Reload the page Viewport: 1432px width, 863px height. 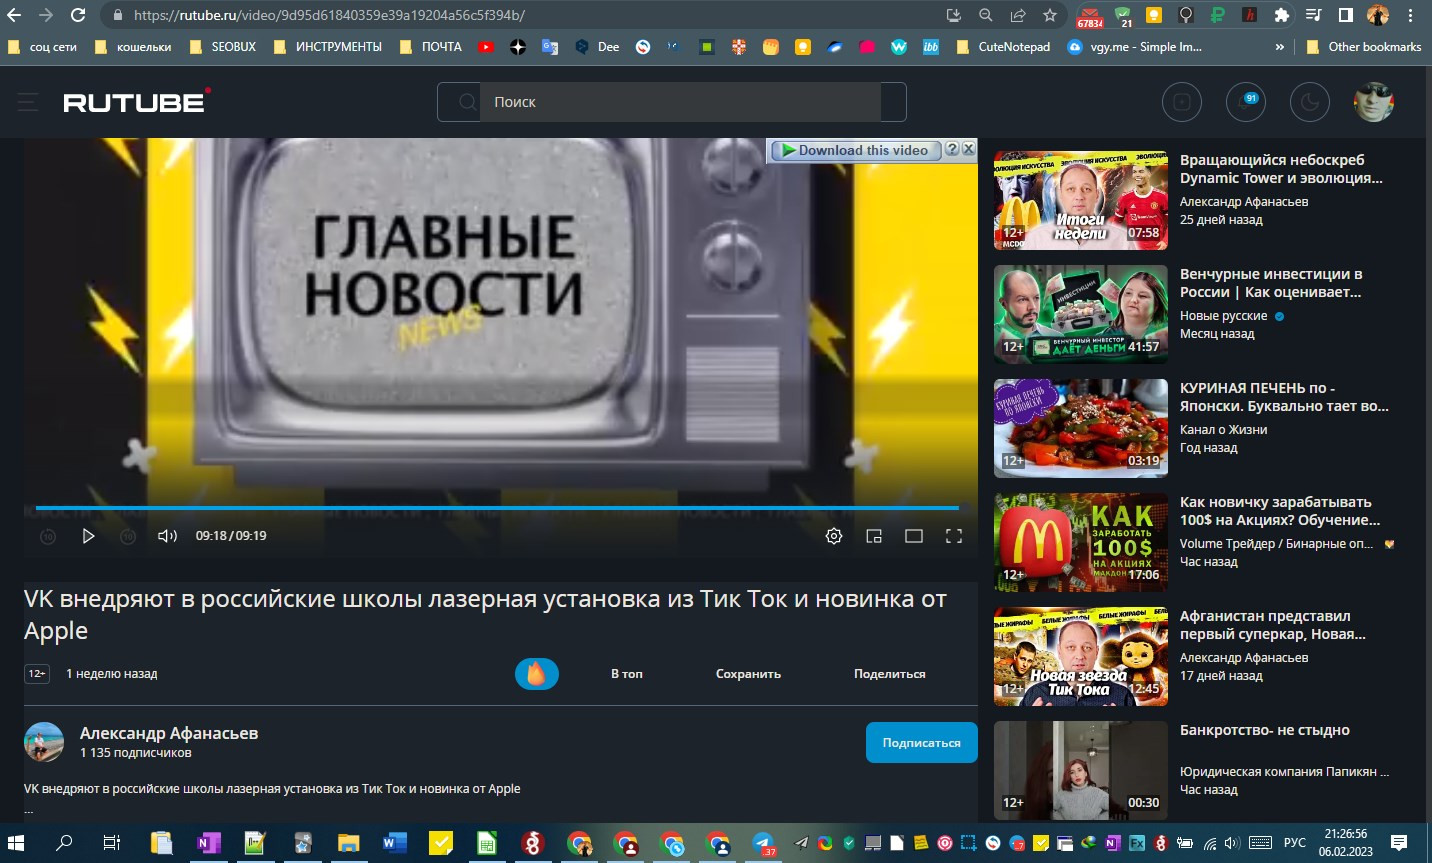tap(78, 15)
